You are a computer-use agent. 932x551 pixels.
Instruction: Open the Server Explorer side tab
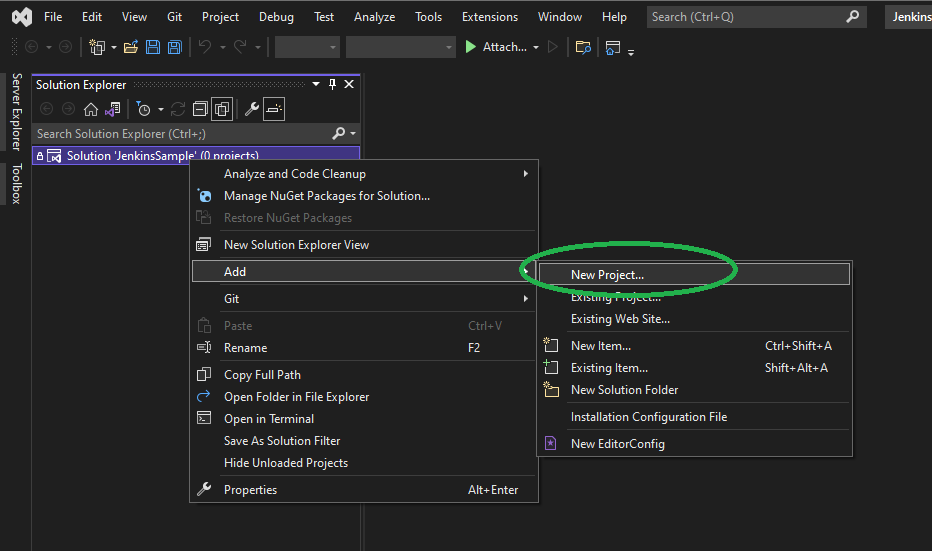(x=17, y=112)
